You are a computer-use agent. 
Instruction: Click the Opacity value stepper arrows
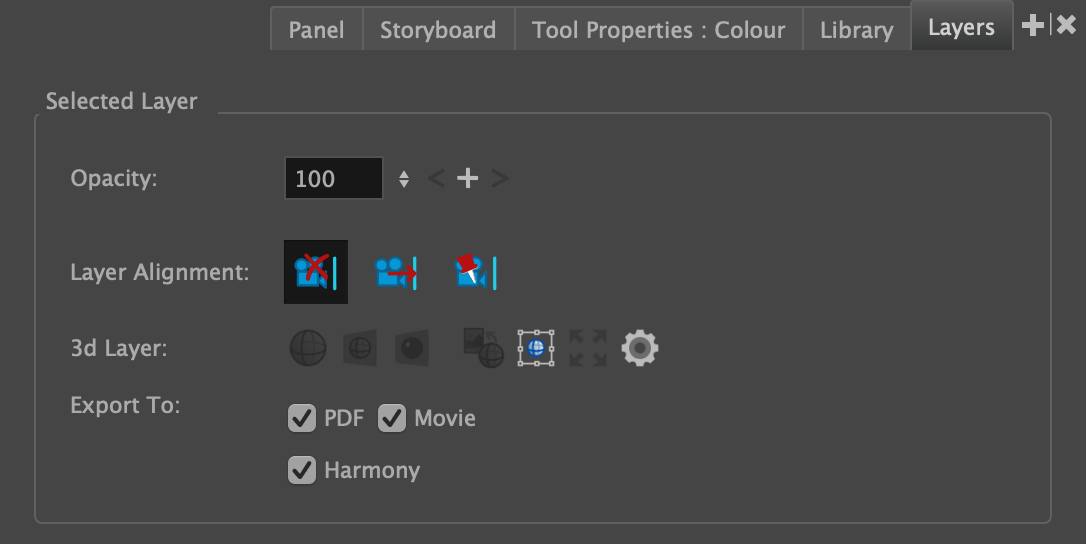[404, 179]
